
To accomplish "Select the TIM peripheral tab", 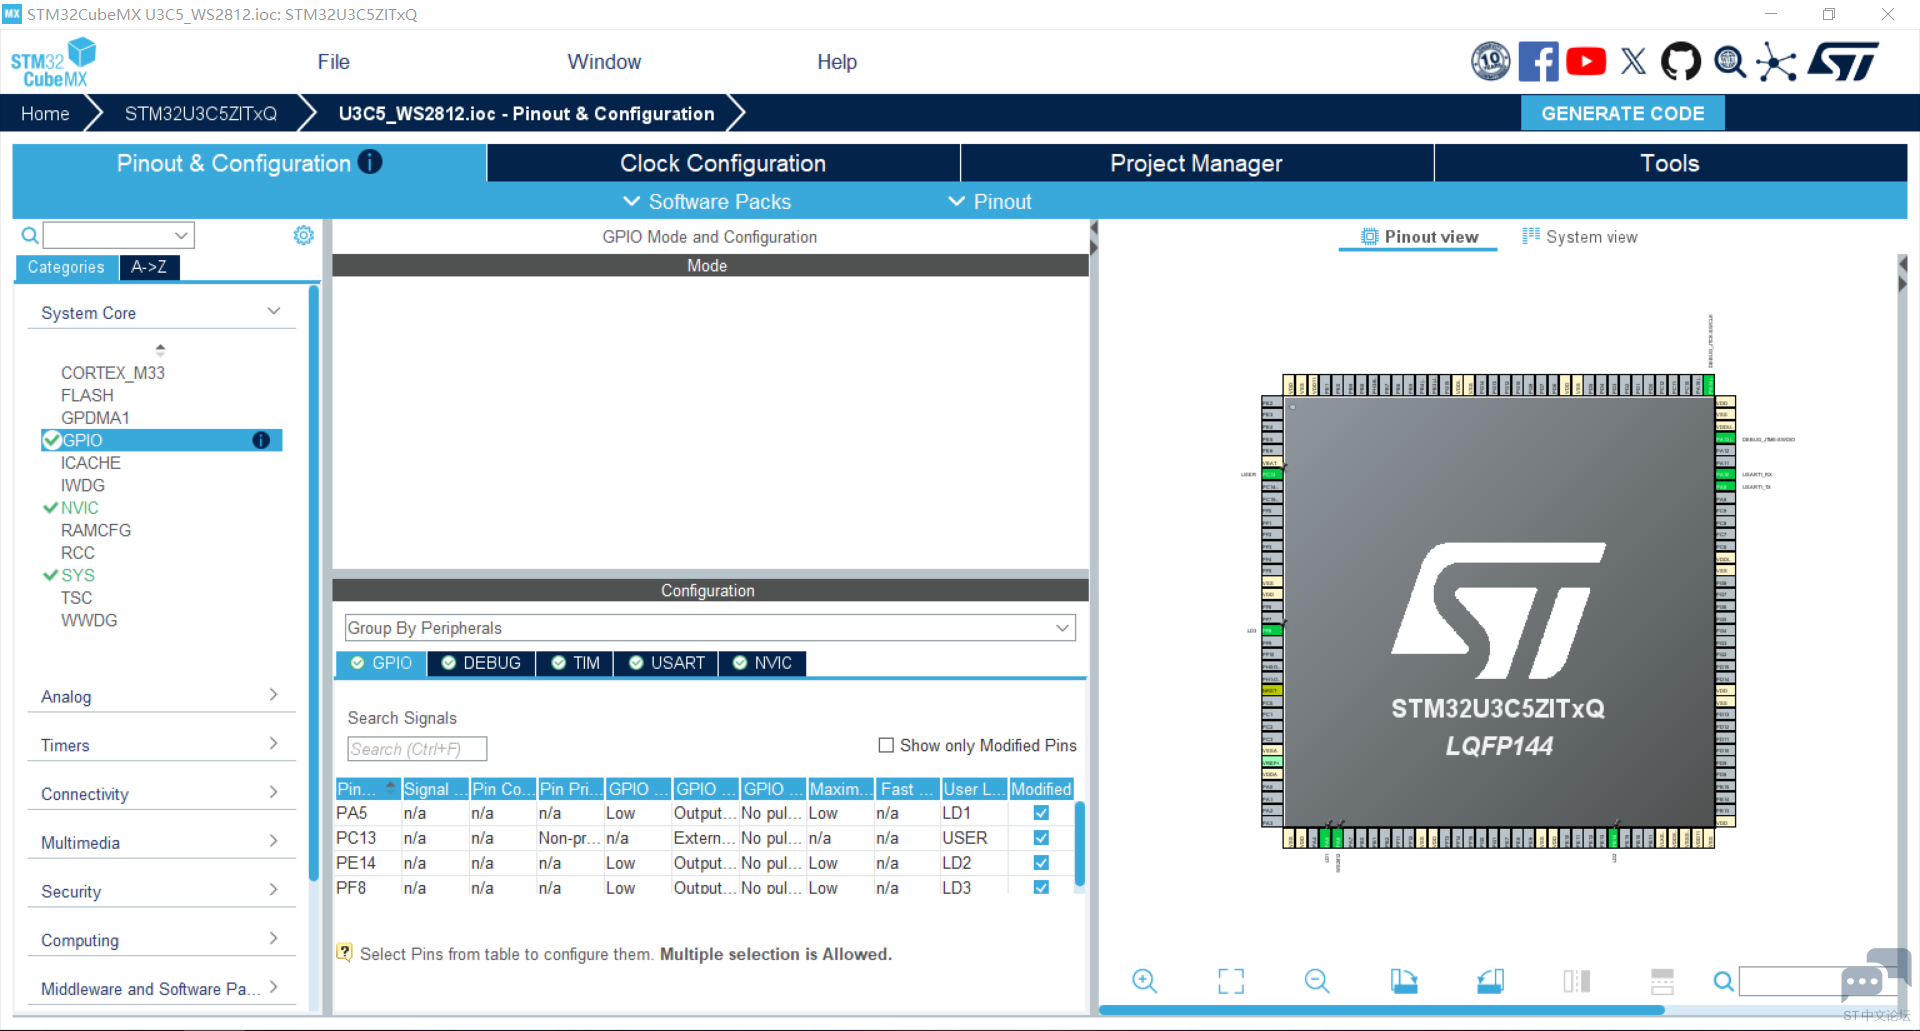I will click(x=576, y=663).
